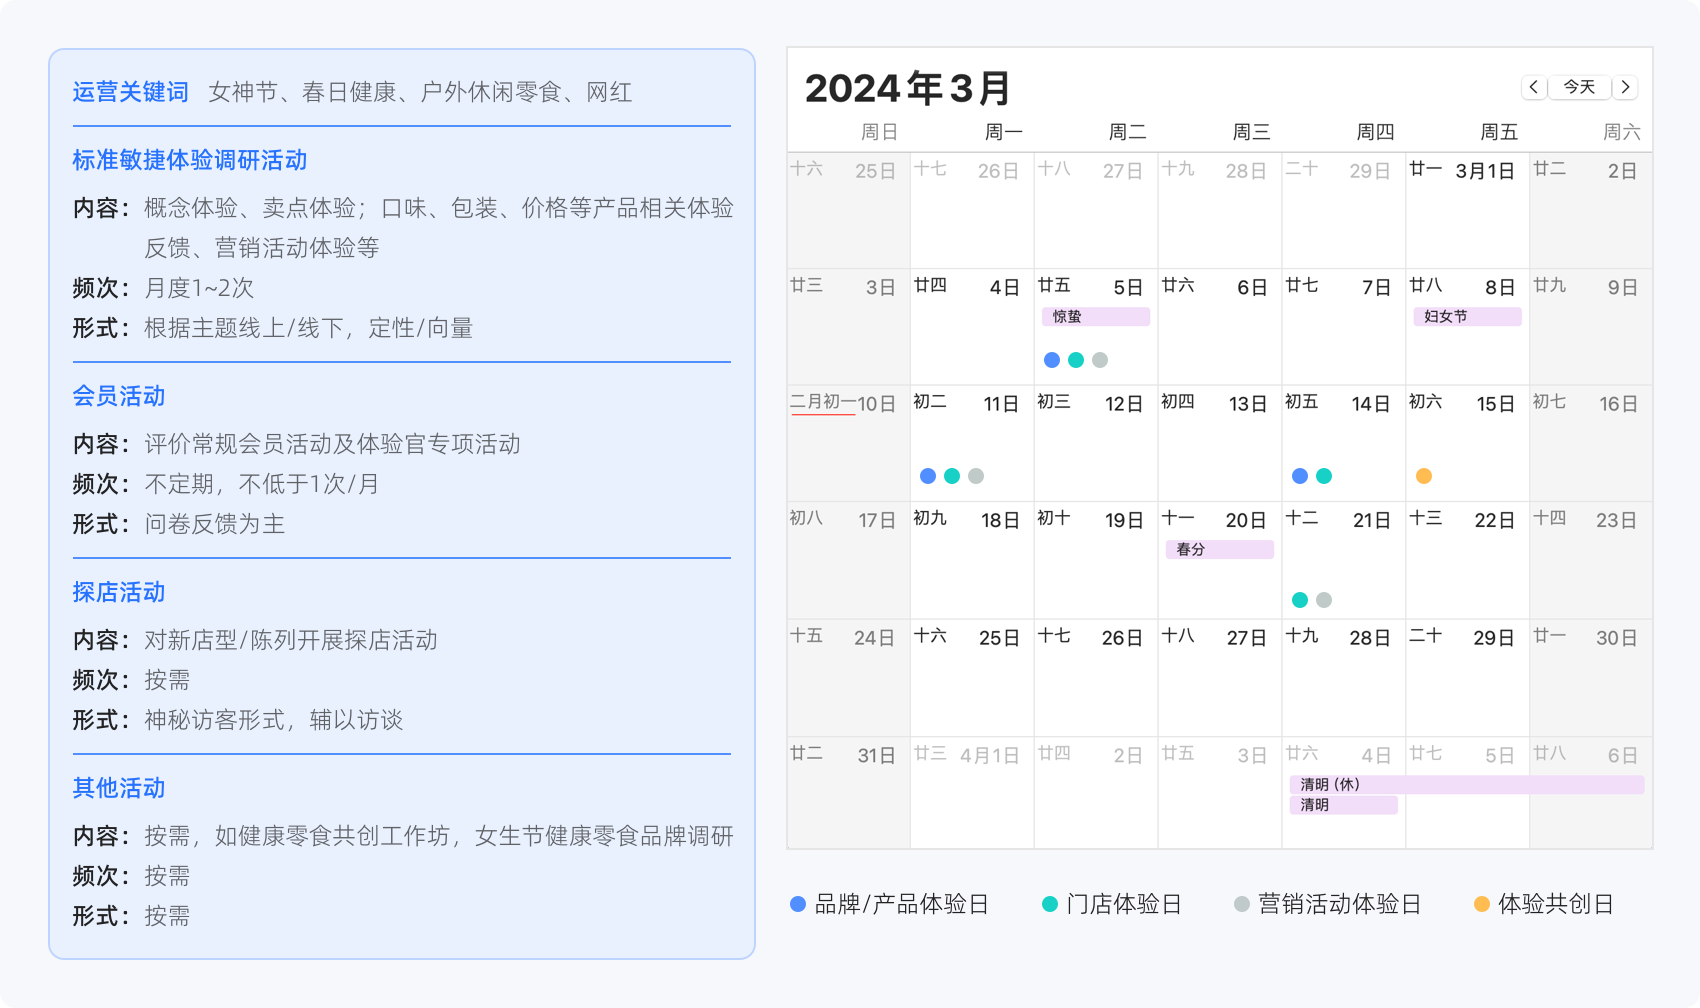
Task: Select the orange dot on March 15
Action: pos(1424,476)
